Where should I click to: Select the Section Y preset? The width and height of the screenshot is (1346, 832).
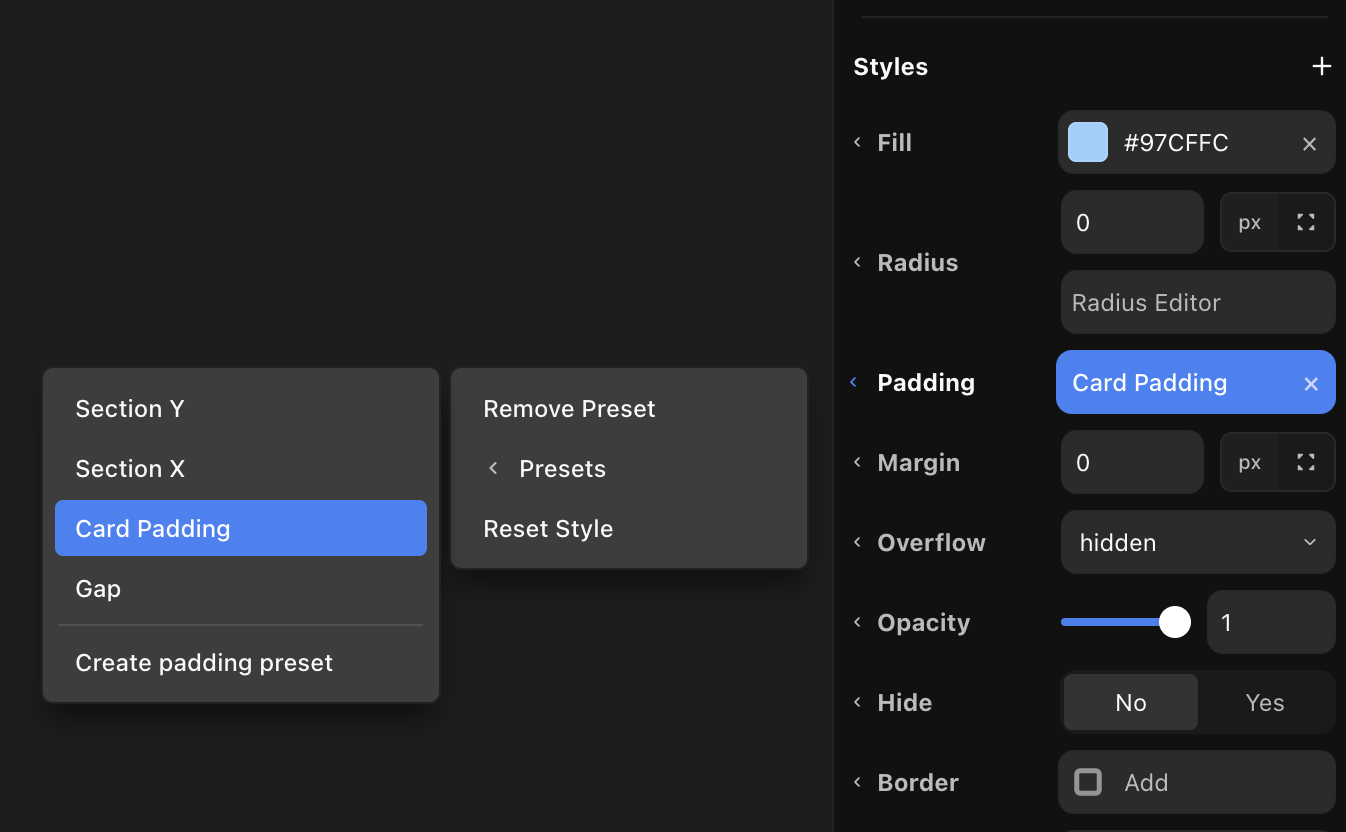click(241, 408)
